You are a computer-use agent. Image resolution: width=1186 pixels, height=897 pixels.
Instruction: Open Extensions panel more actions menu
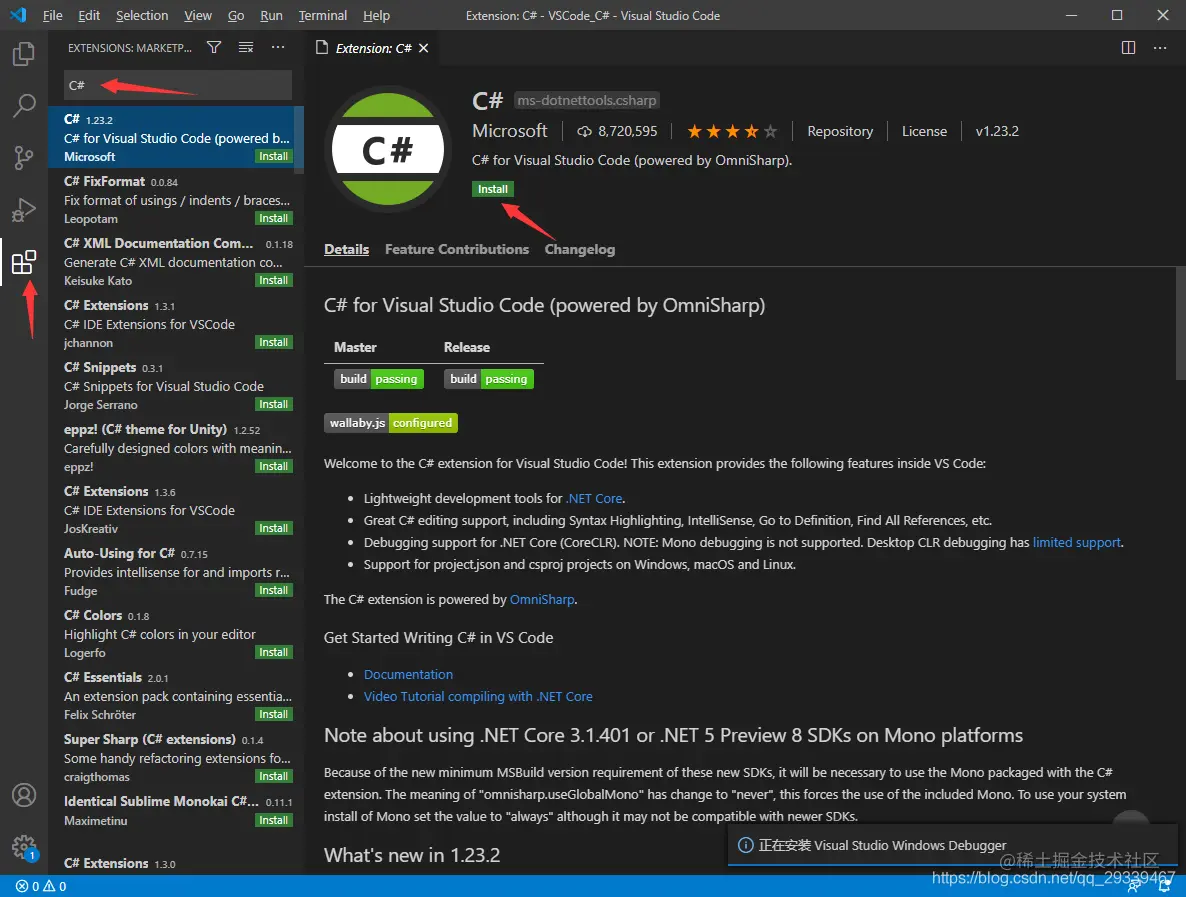278,48
